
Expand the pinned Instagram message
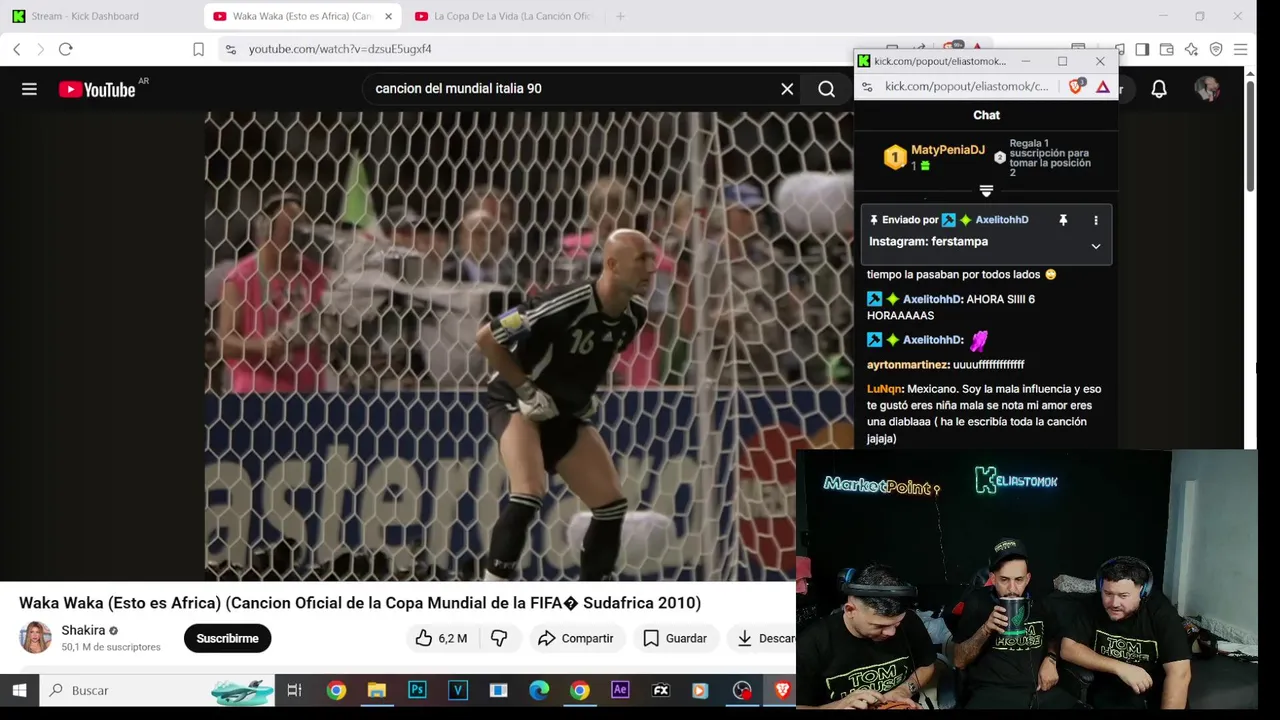pyautogui.click(x=1096, y=246)
